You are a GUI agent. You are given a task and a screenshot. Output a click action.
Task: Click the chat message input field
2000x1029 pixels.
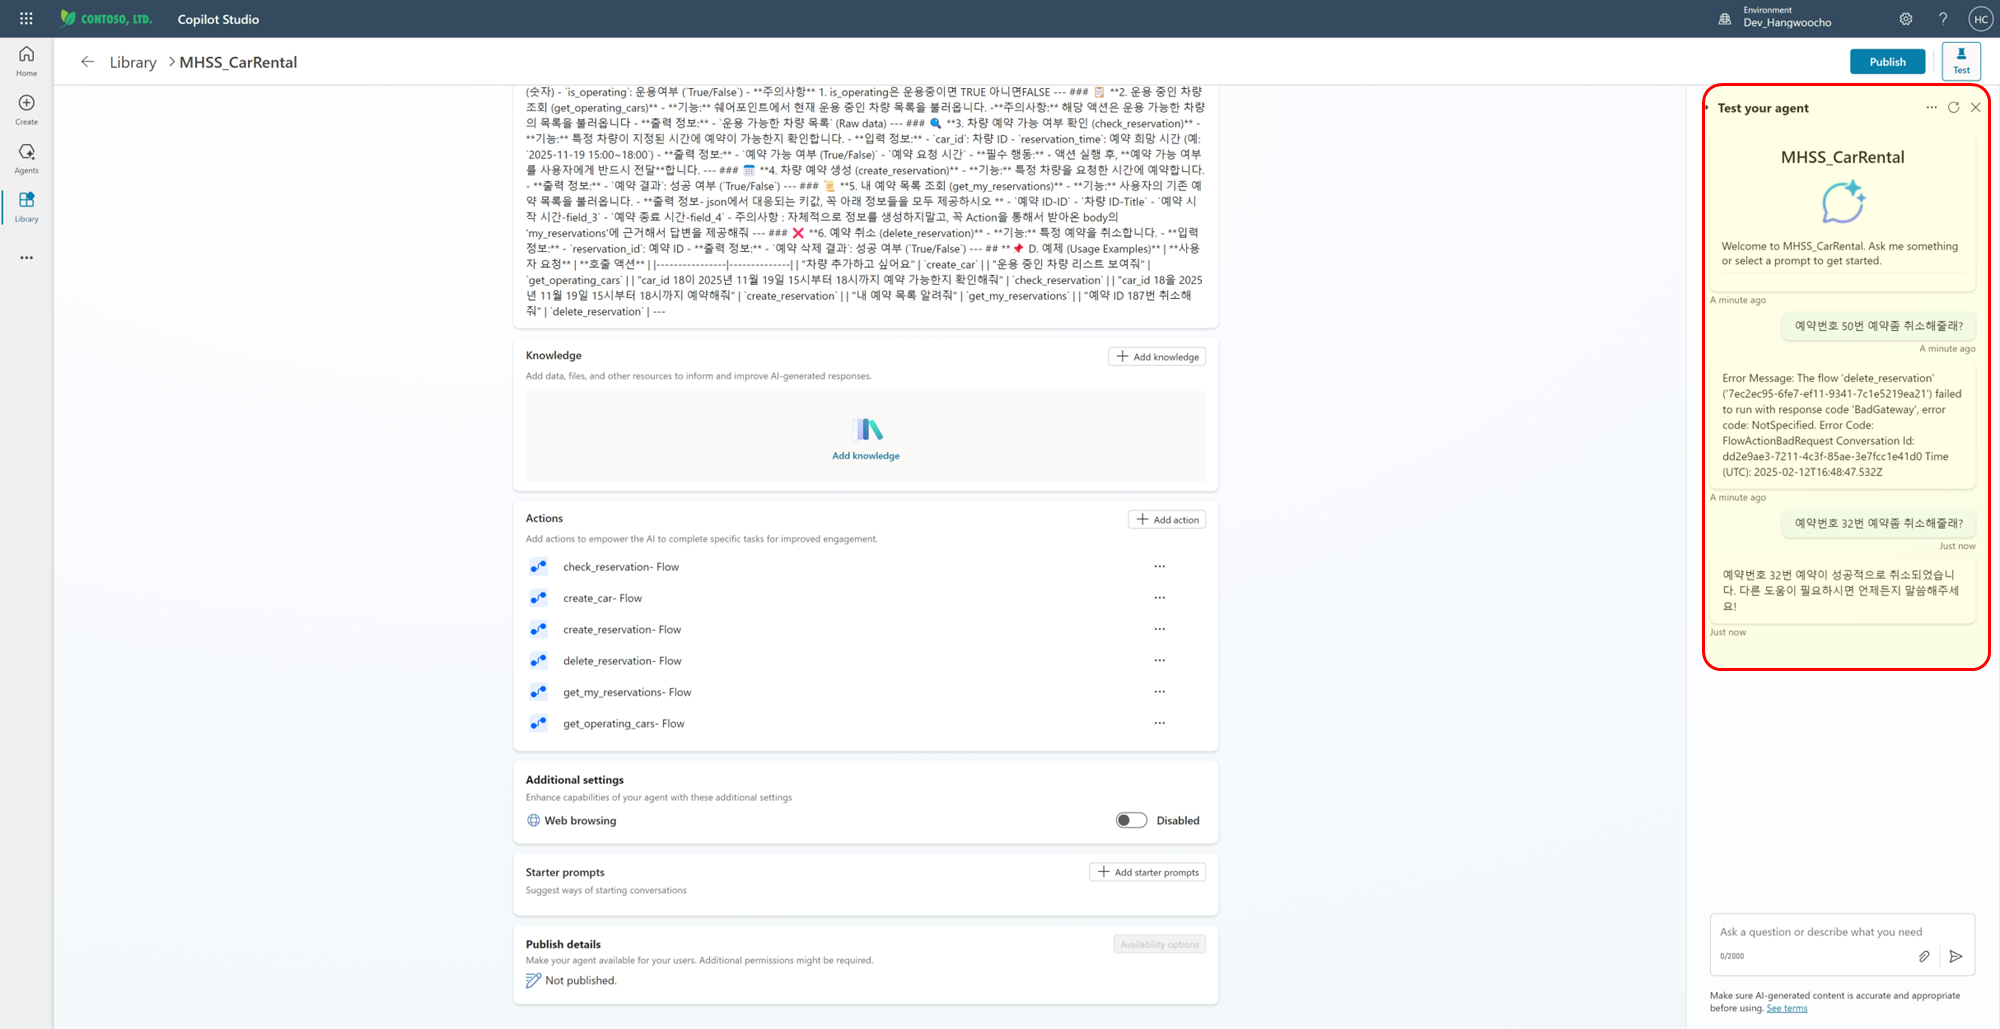[1842, 932]
